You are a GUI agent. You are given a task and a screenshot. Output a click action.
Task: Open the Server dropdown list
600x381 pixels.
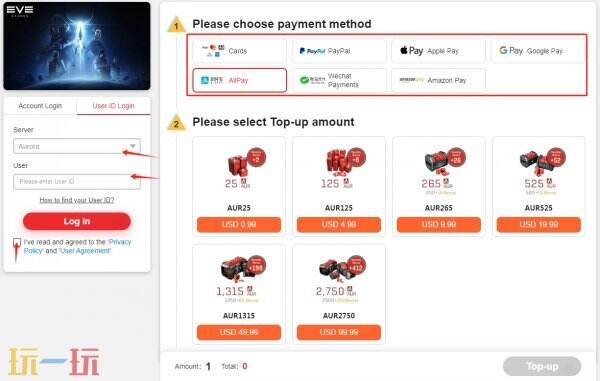coord(77,146)
